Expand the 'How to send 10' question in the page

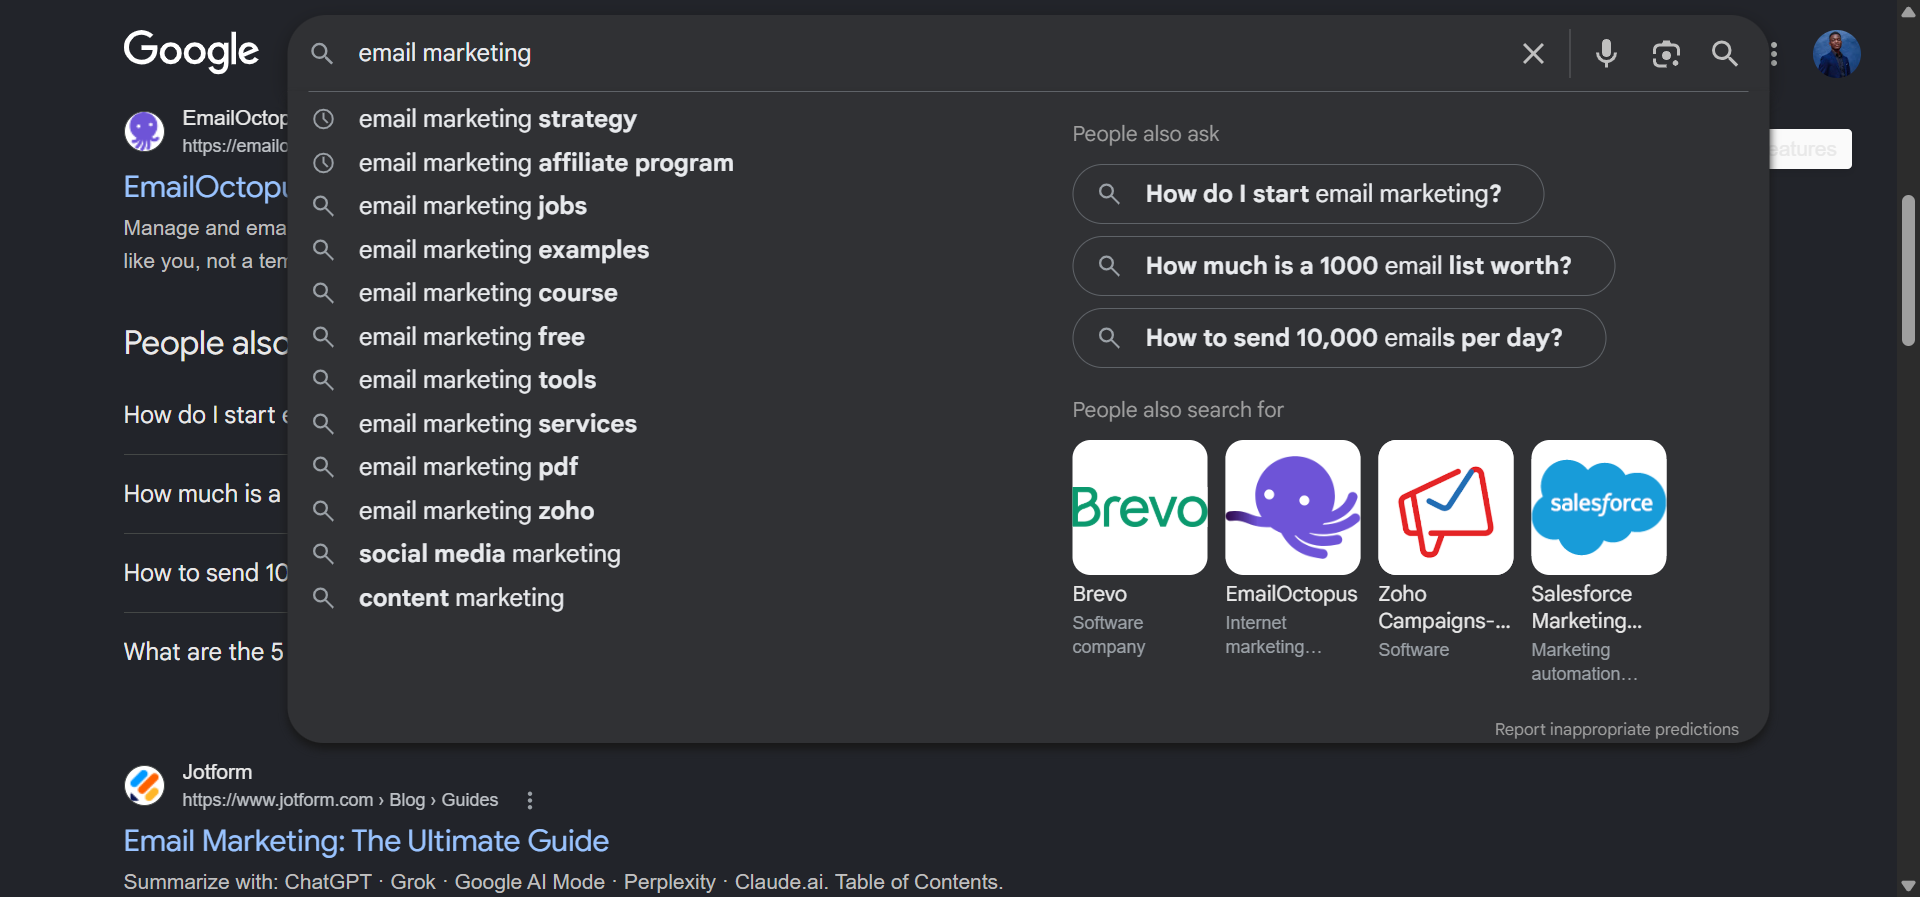coord(205,573)
